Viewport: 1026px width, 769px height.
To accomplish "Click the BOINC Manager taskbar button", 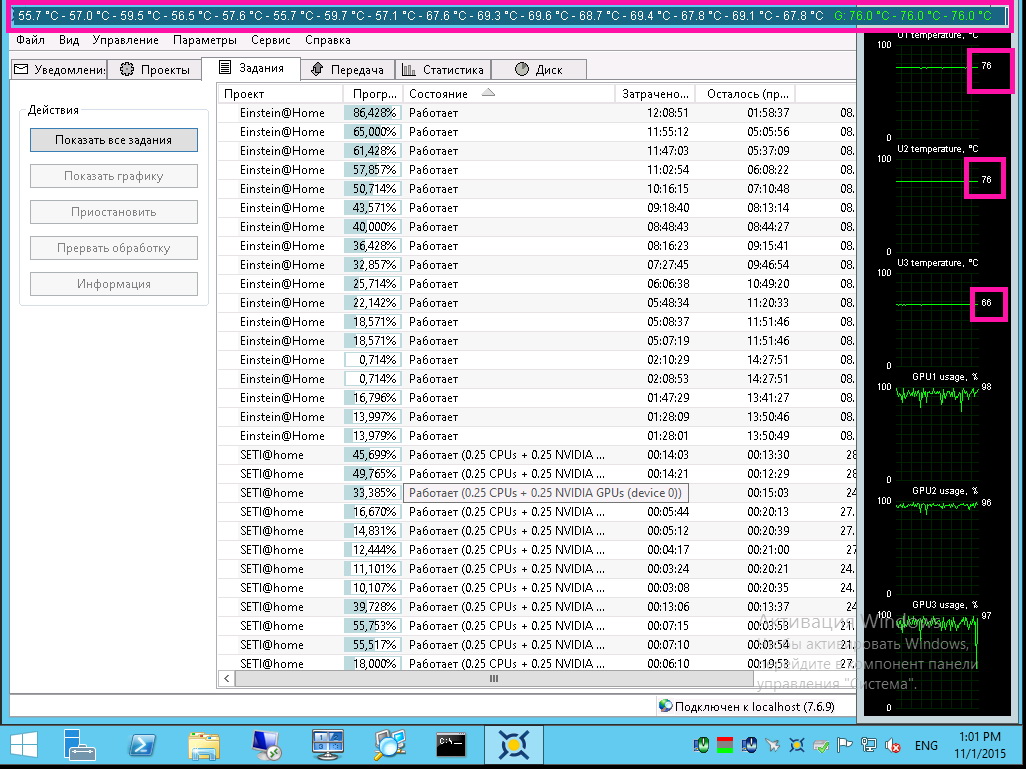I will [x=513, y=745].
